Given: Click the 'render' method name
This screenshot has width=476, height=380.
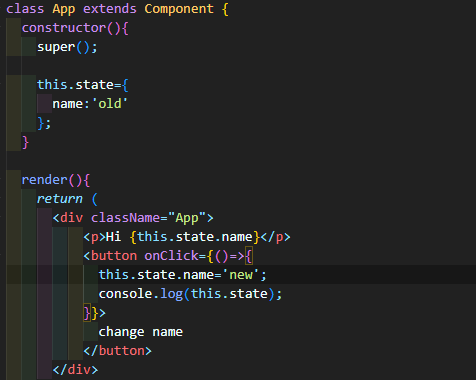Looking at the screenshot, I should (x=44, y=180).
